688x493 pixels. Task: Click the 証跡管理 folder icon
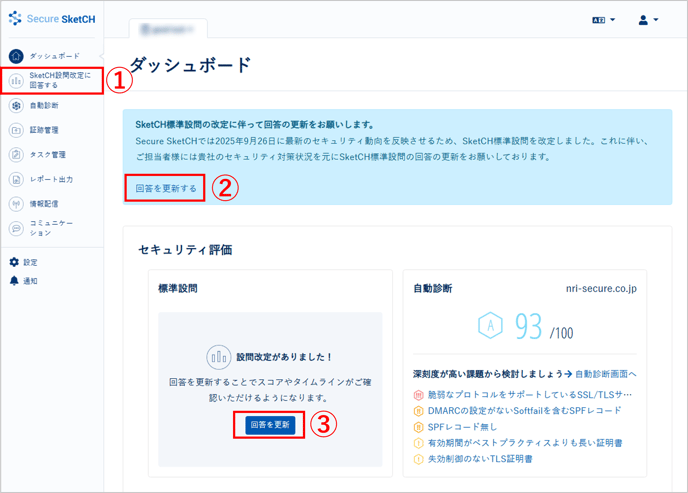(16, 130)
